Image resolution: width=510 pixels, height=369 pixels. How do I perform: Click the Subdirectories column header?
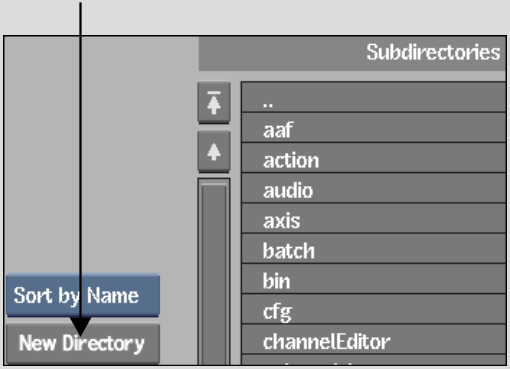point(352,53)
